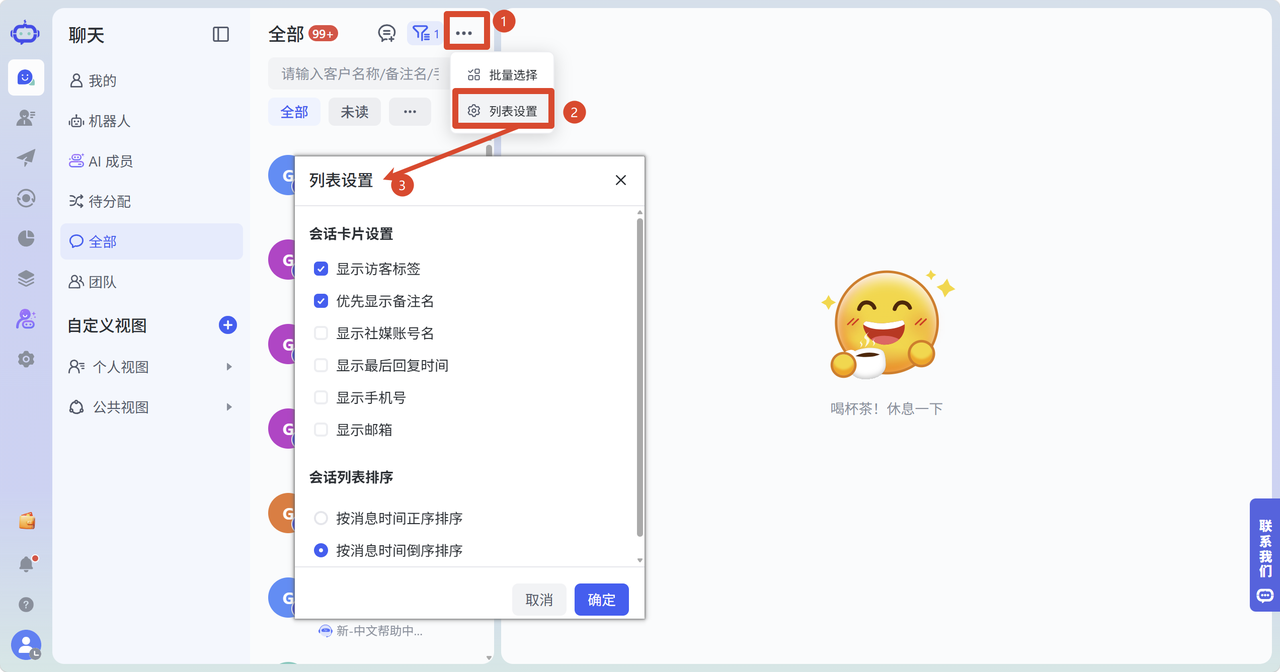Viewport: 1280px width, 672px height.
Task: Open the paper plane send icon
Action: 26,158
